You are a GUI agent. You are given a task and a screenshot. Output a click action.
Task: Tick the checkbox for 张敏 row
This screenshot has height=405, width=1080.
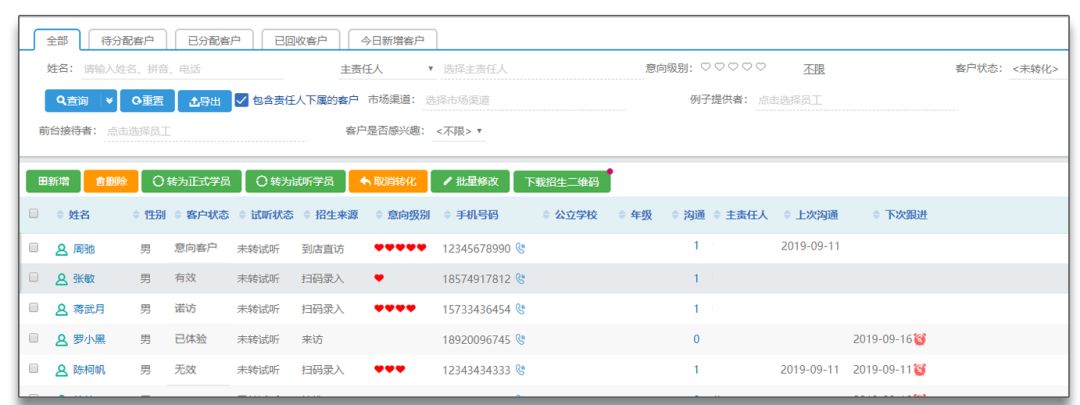tap(34, 278)
